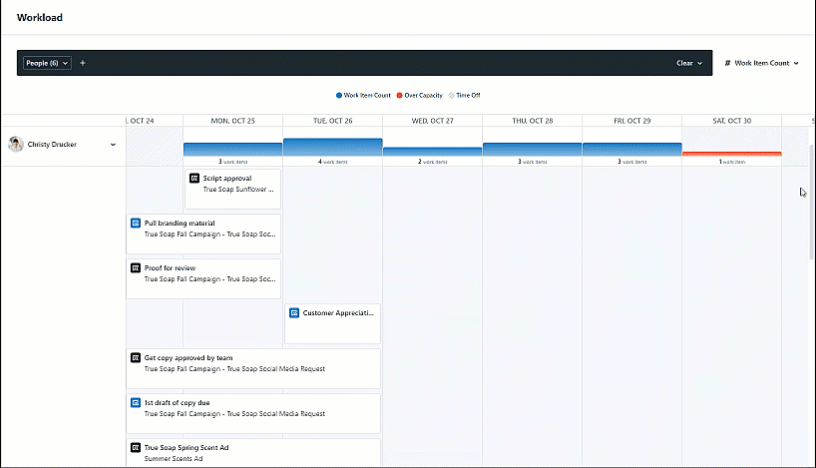The image size is (816, 468).
Task: Click the 3 work items label under Oct 25
Action: (233, 162)
